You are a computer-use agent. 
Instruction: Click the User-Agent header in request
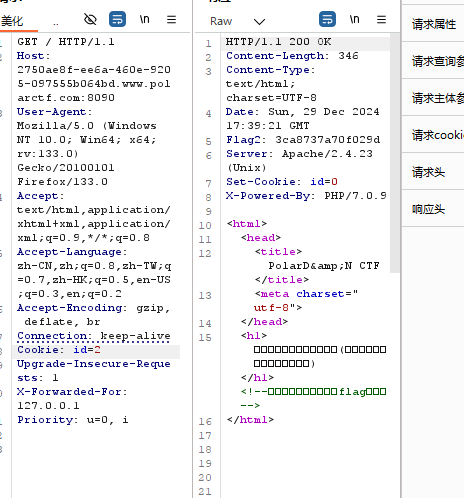pos(54,112)
